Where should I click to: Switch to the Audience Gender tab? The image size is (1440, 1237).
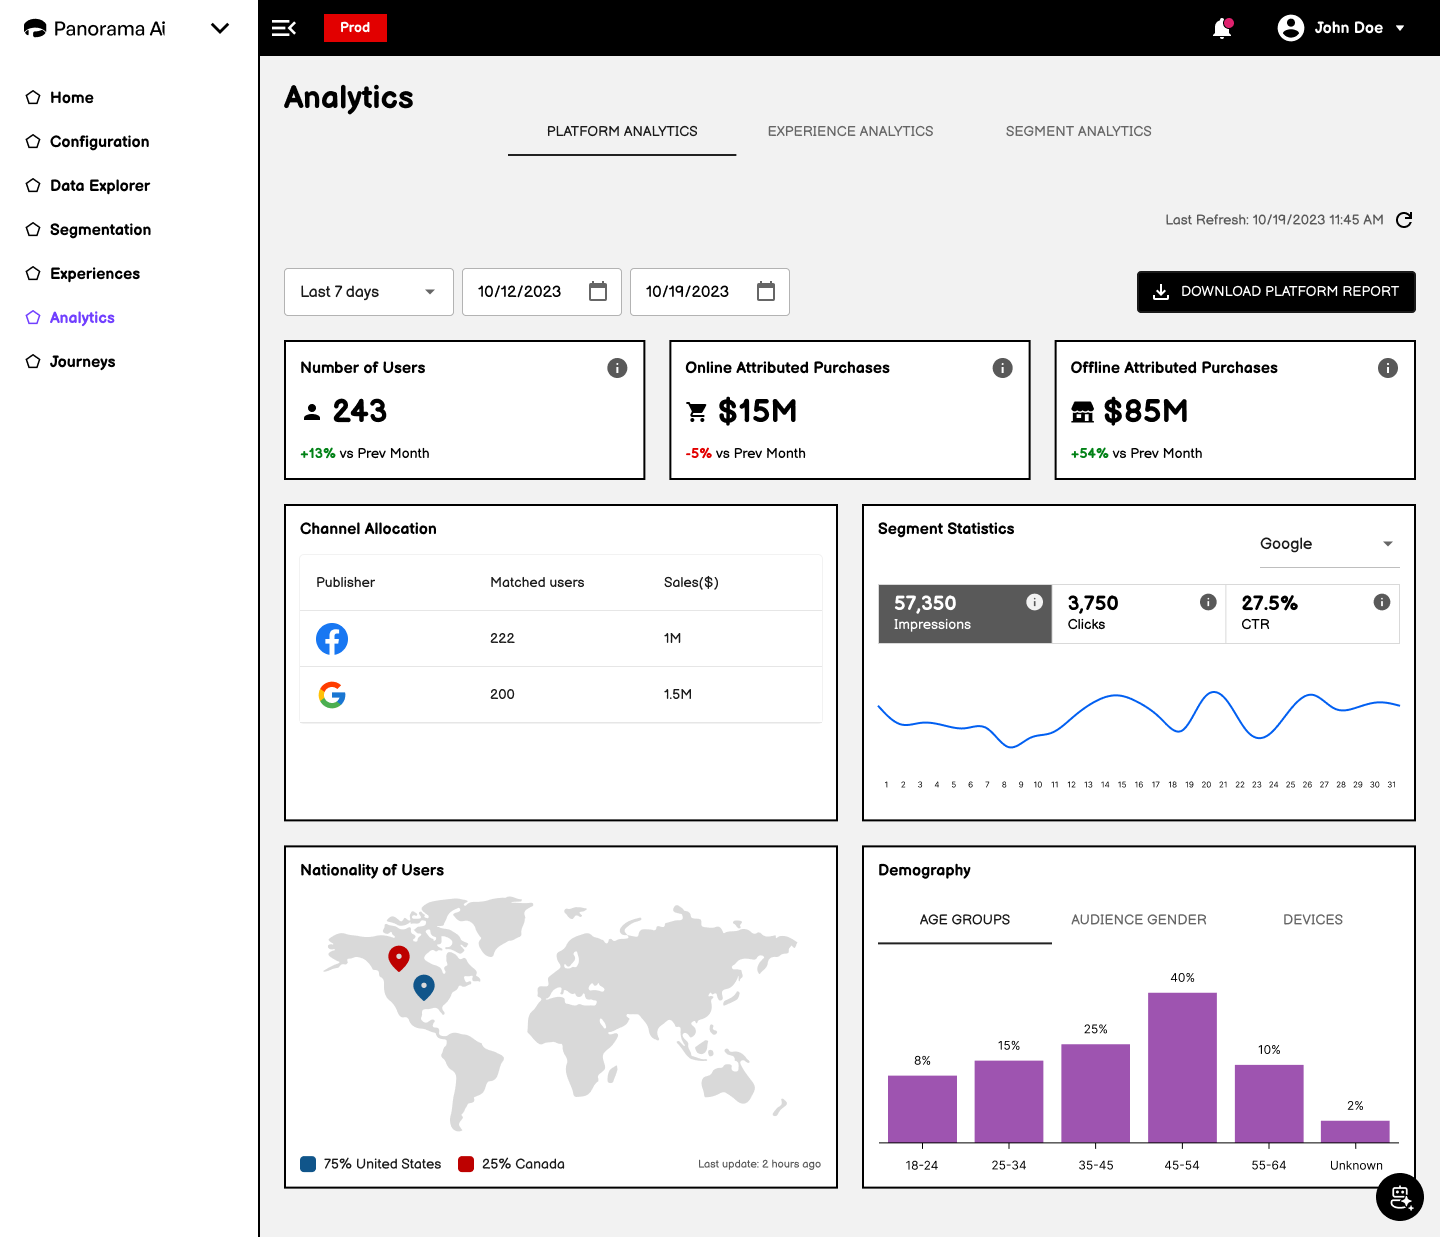point(1138,919)
